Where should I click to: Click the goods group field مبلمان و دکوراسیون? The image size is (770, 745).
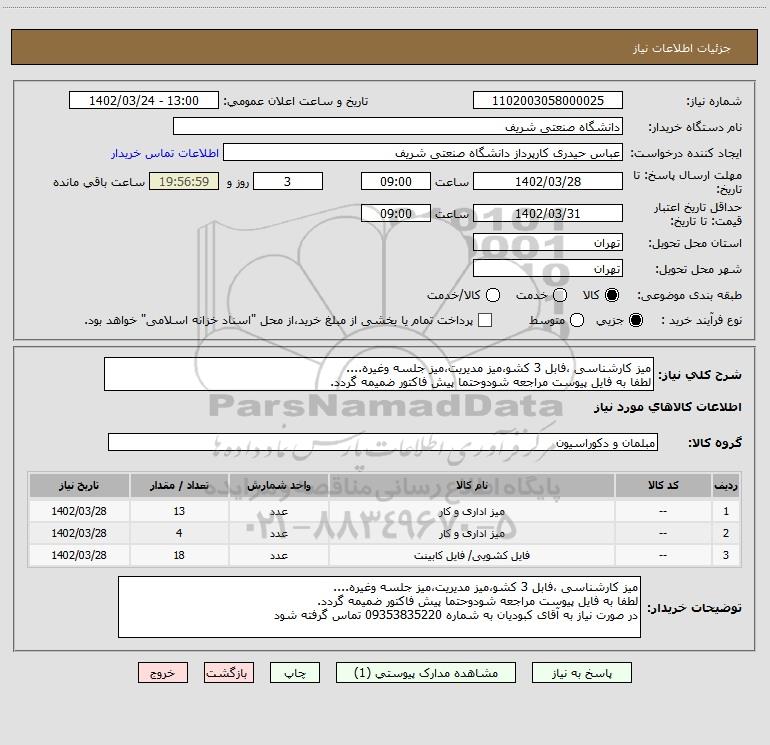click(x=383, y=442)
